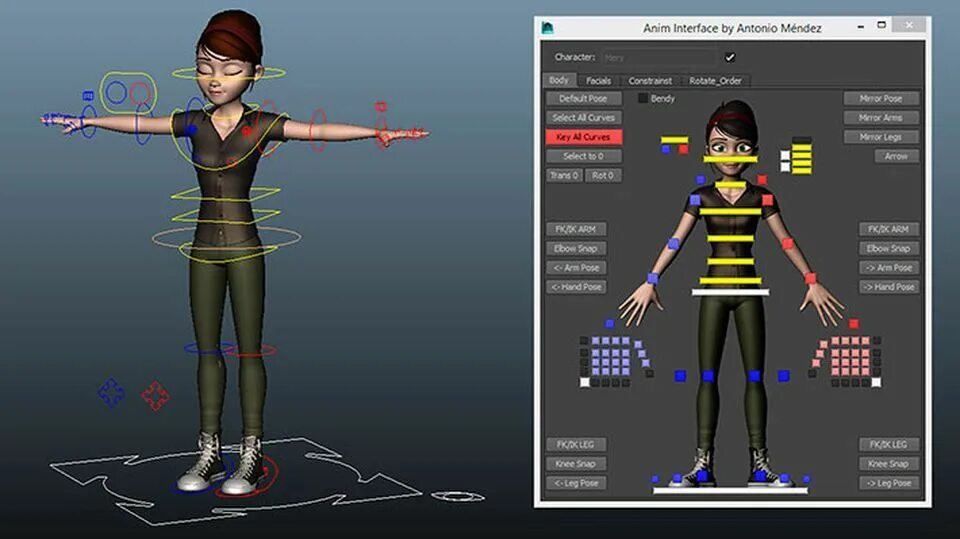Select the small white oval control on the ground
The width and height of the screenshot is (960, 539).
(458, 496)
